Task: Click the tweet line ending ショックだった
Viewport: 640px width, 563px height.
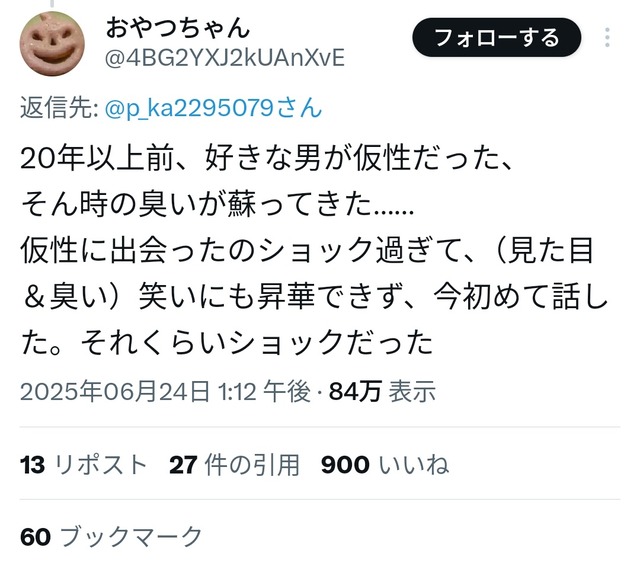Action: 227,342
